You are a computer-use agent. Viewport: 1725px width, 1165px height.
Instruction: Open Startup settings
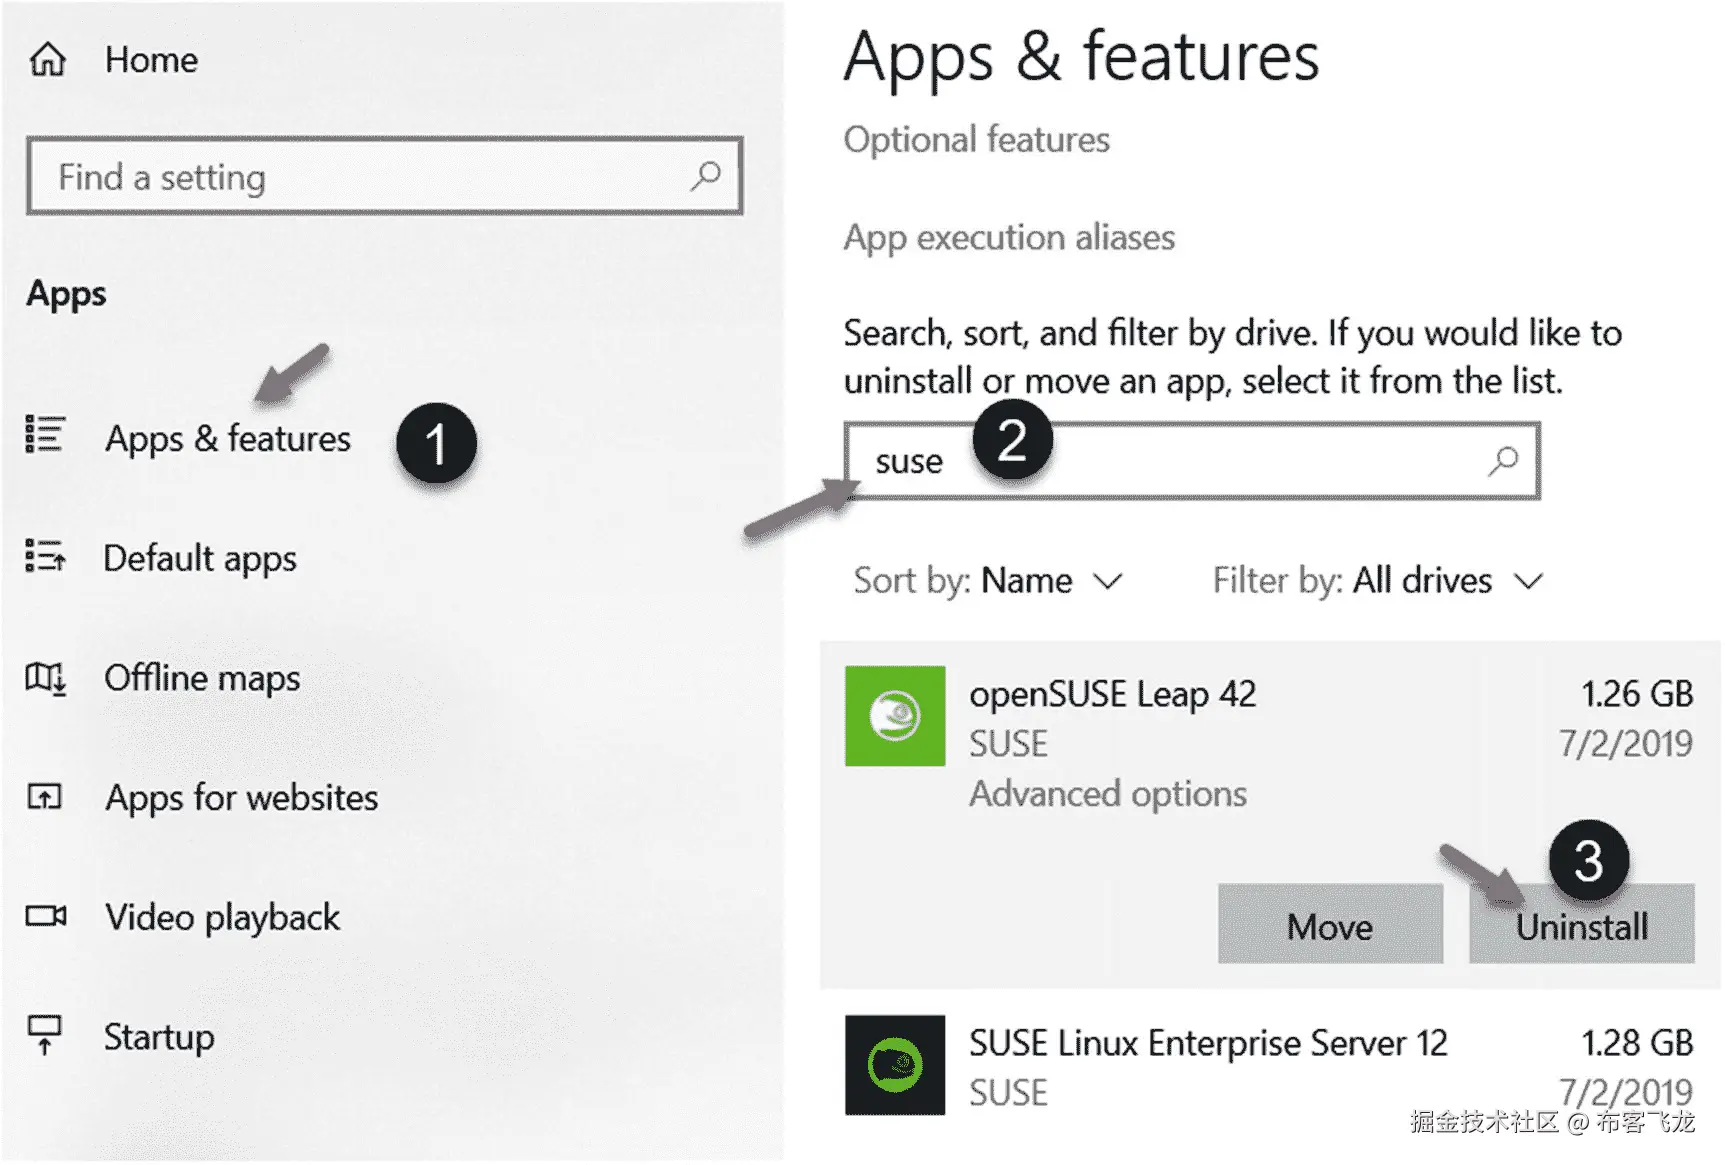[159, 1037]
